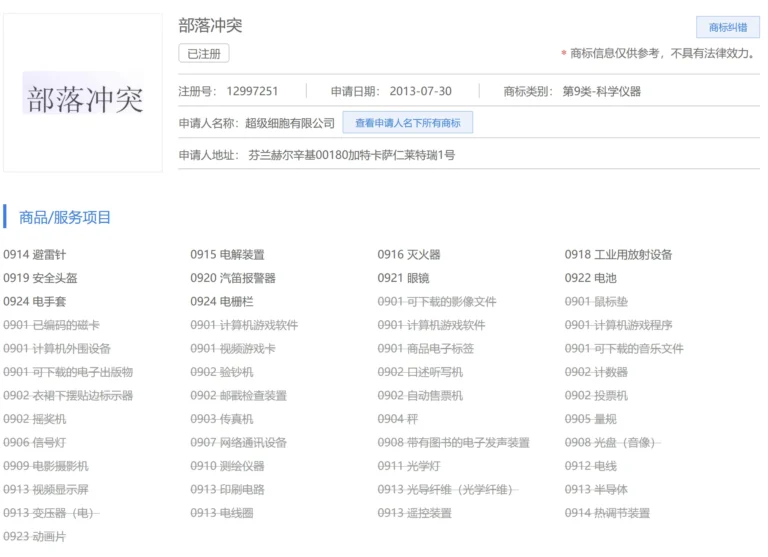Select item 0918 工业用放射设备
Image resolution: width=768 pixels, height=557 pixels.
618,255
